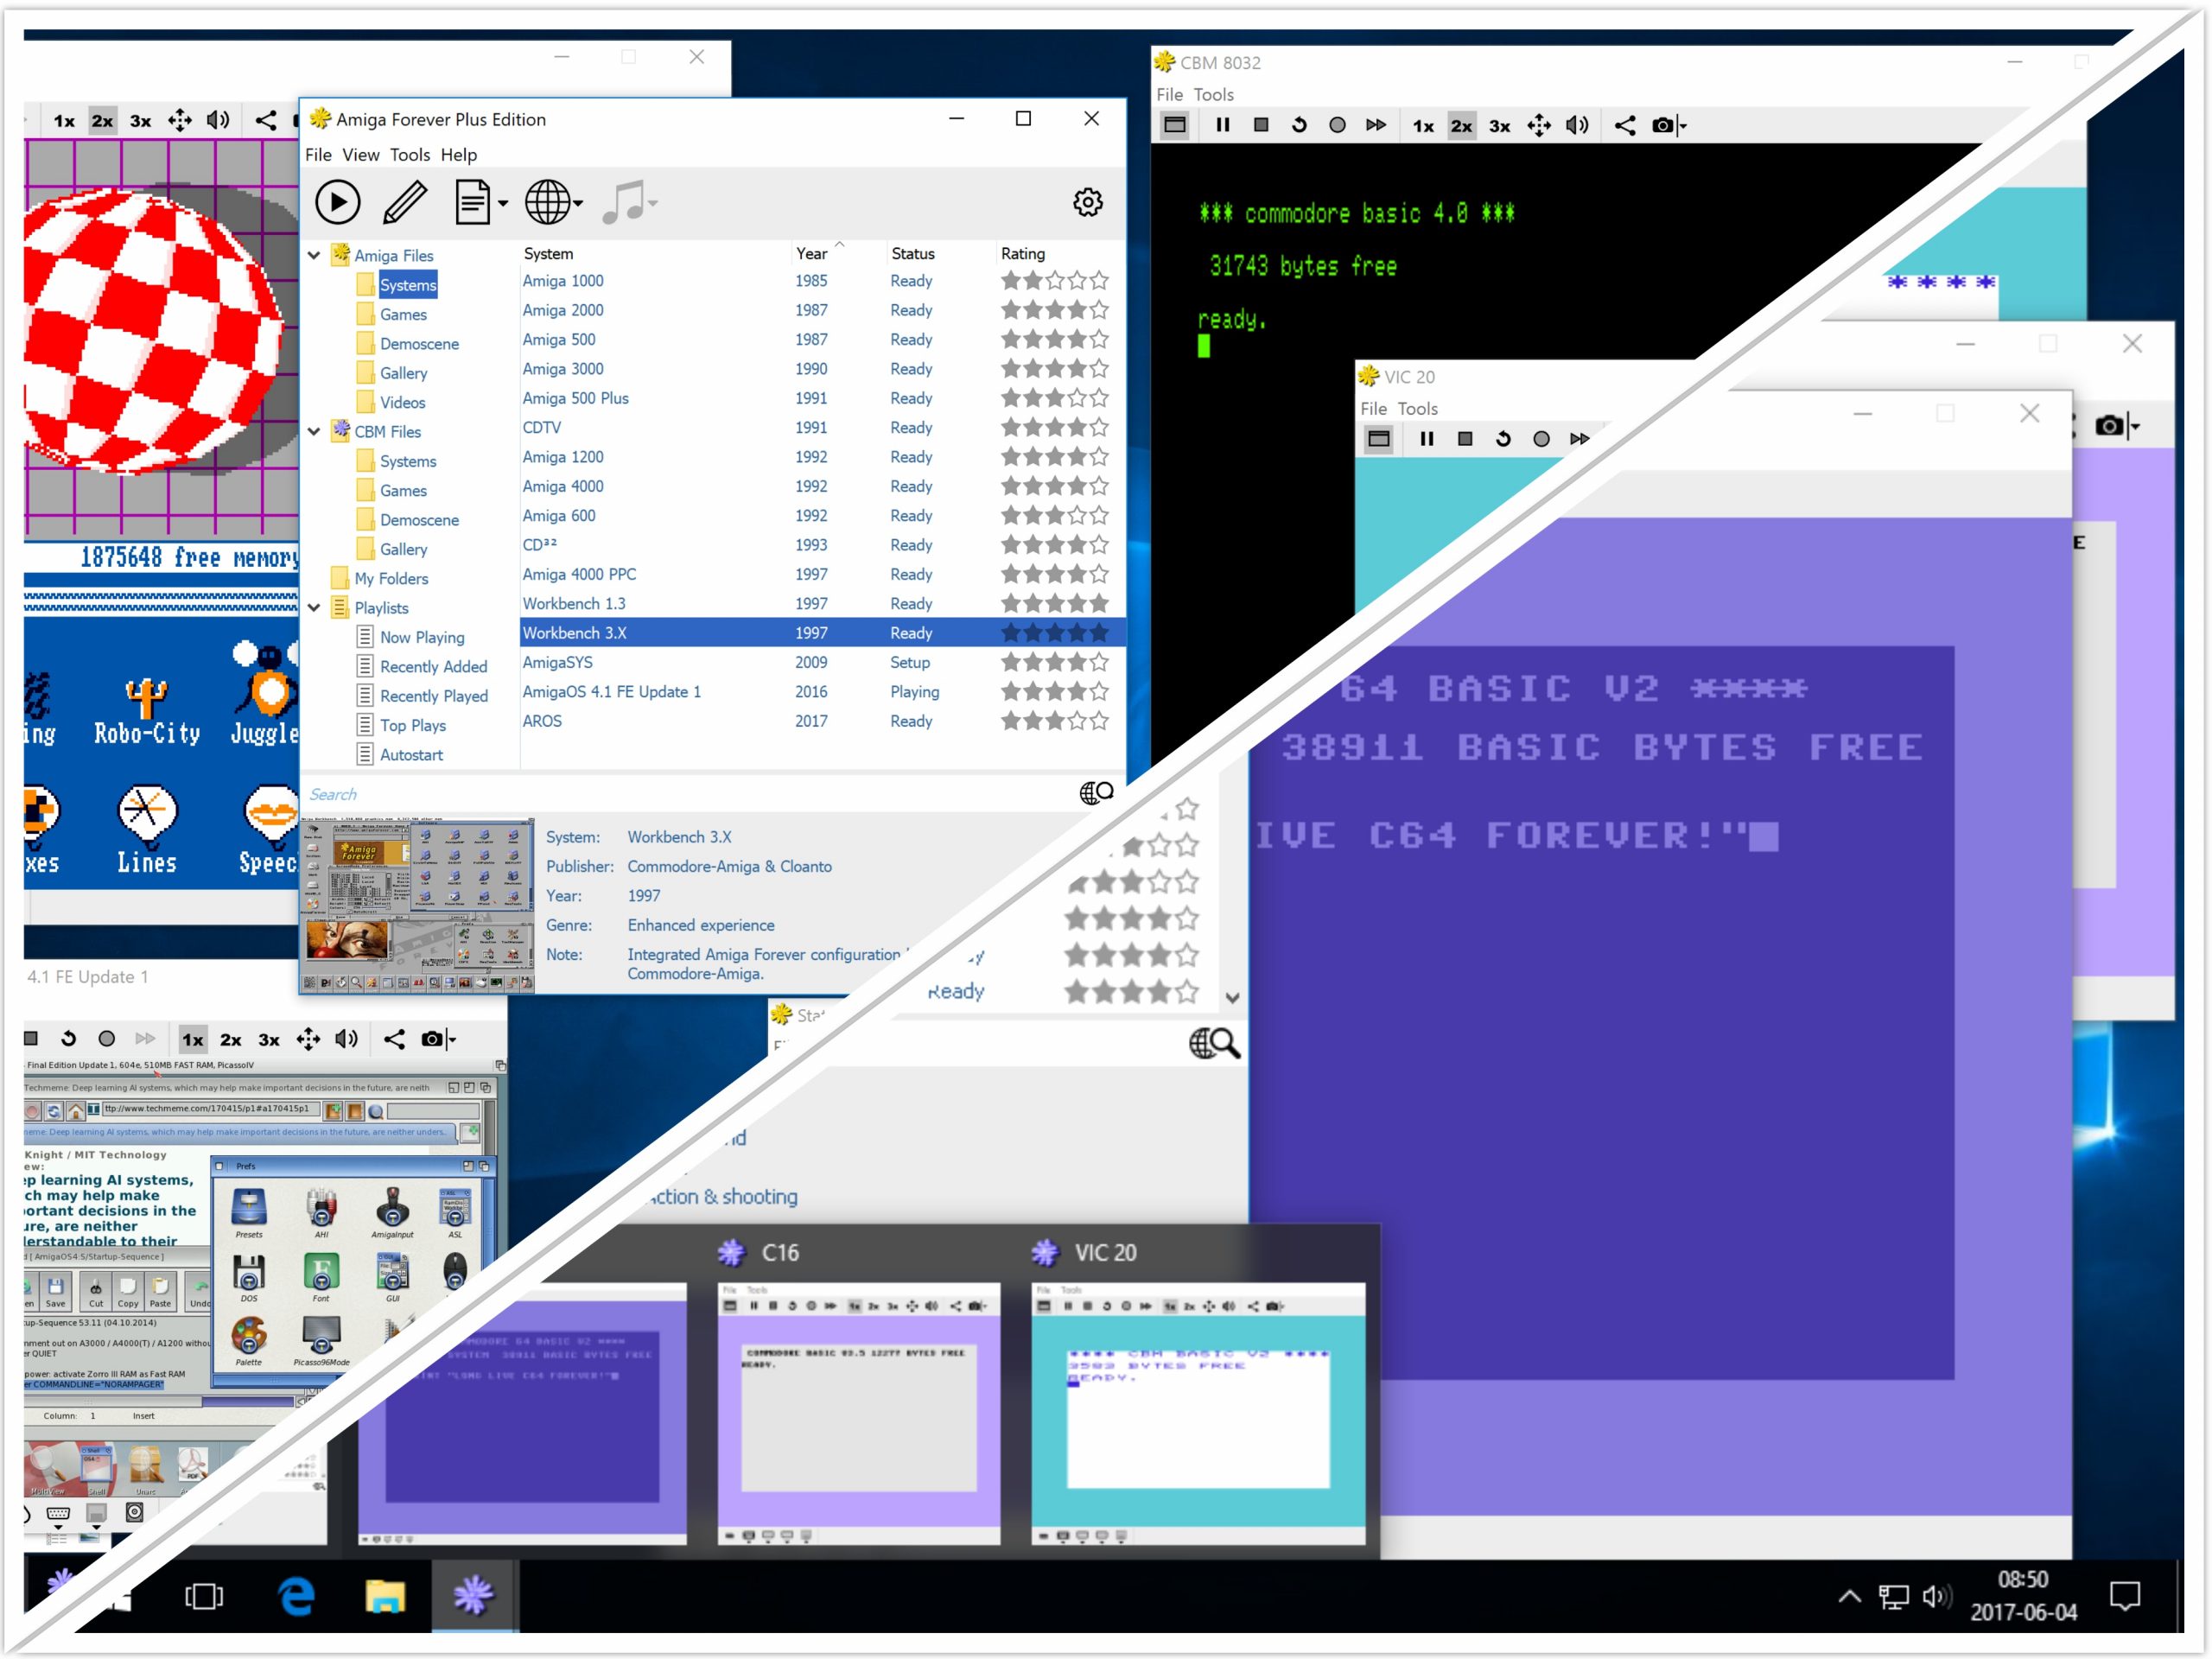Image resolution: width=2212 pixels, height=1659 pixels.
Task: Collapse the Playlists tree node
Action: click(x=314, y=608)
